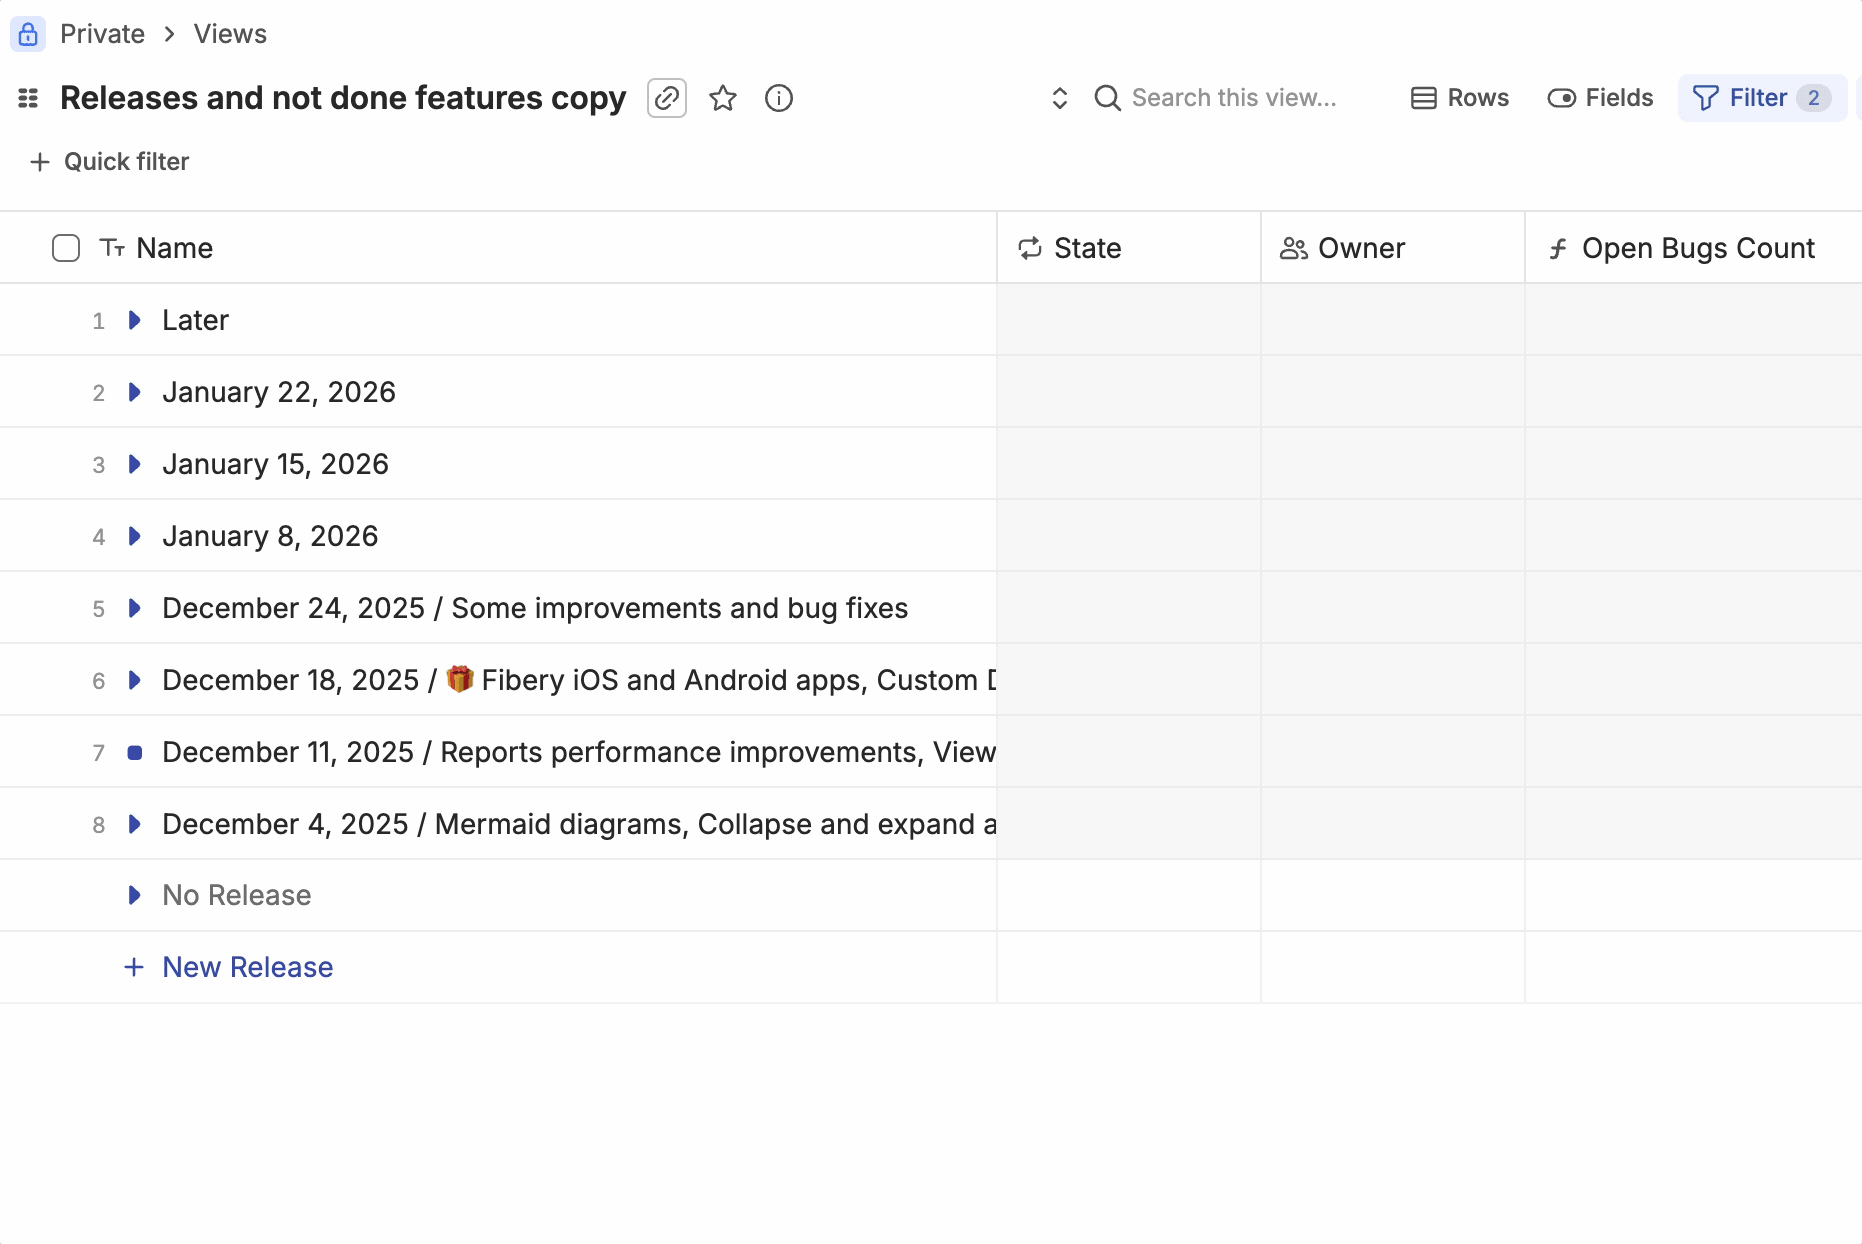The width and height of the screenshot is (1862, 1244).
Task: Expand the No Release group
Action: coord(135,895)
